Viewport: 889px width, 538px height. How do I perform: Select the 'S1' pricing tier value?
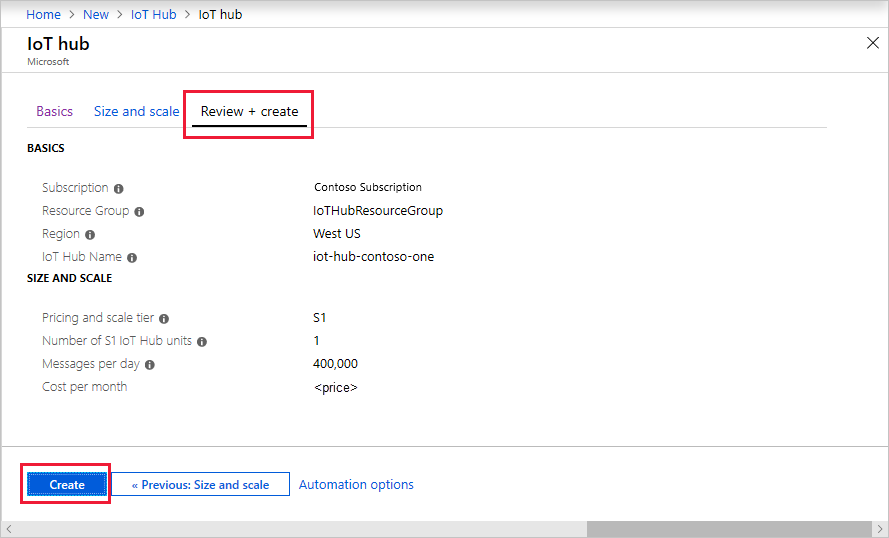point(320,318)
